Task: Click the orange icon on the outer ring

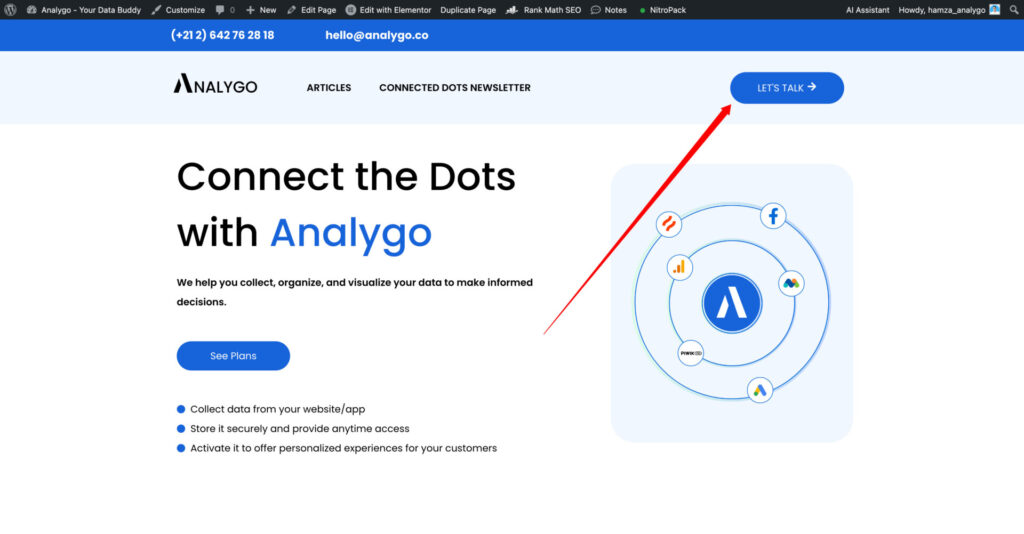Action: 668,224
